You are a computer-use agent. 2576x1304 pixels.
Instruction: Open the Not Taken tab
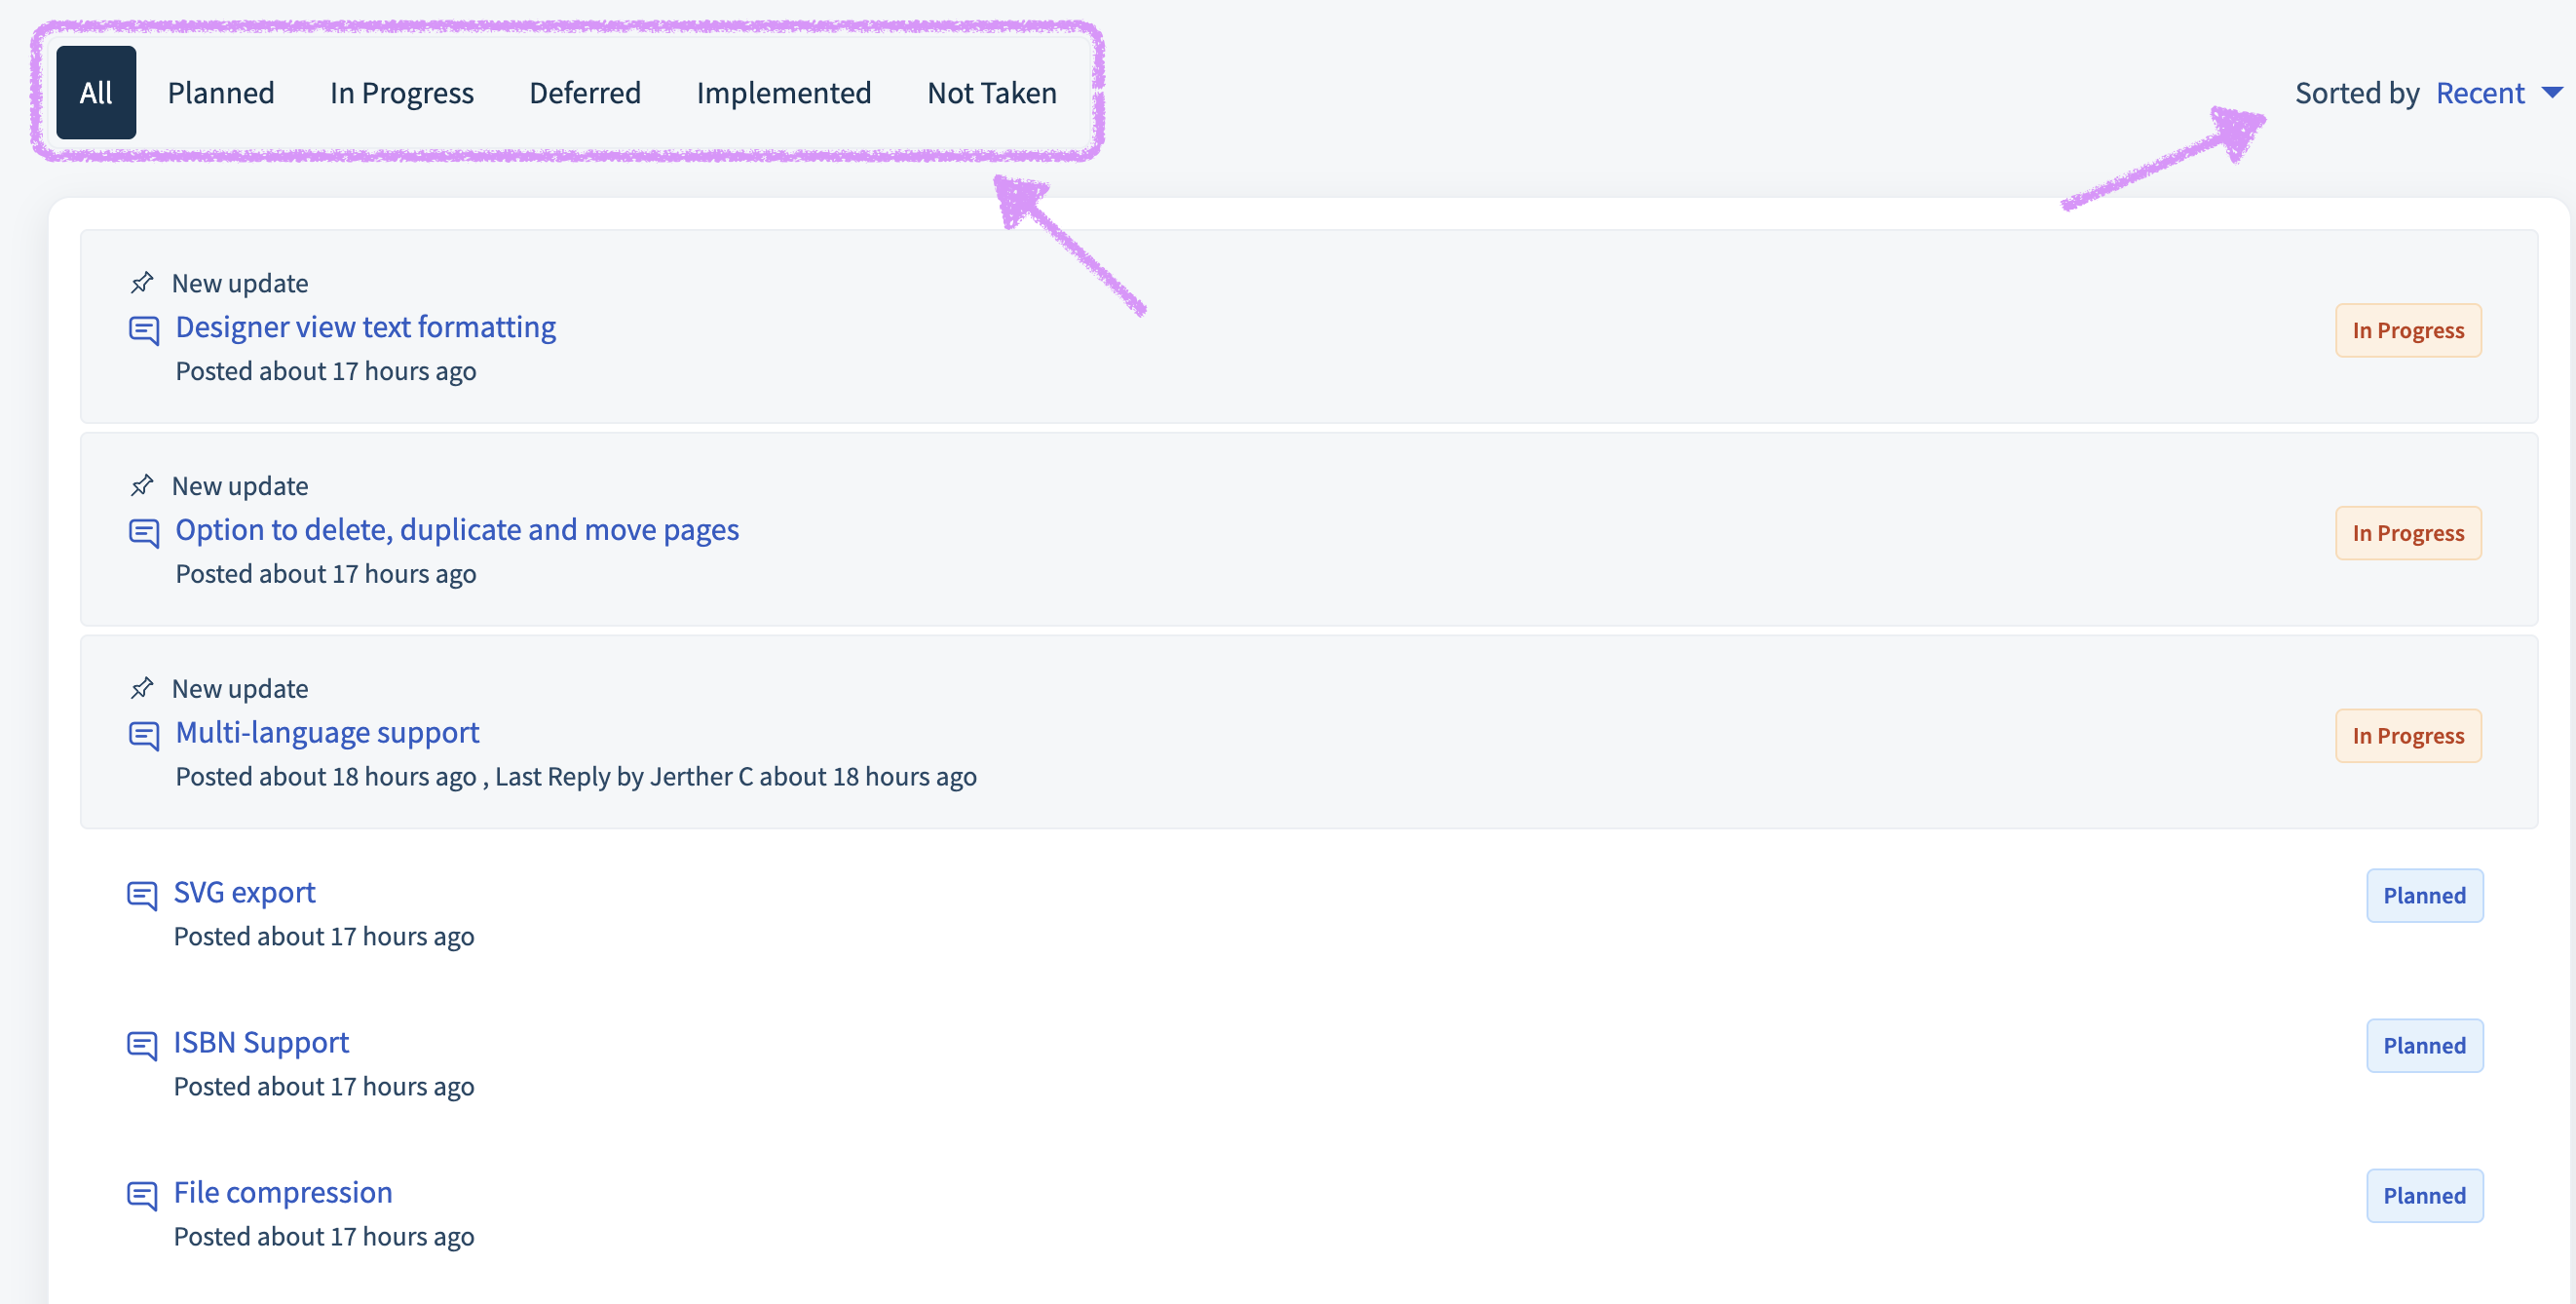click(x=992, y=93)
